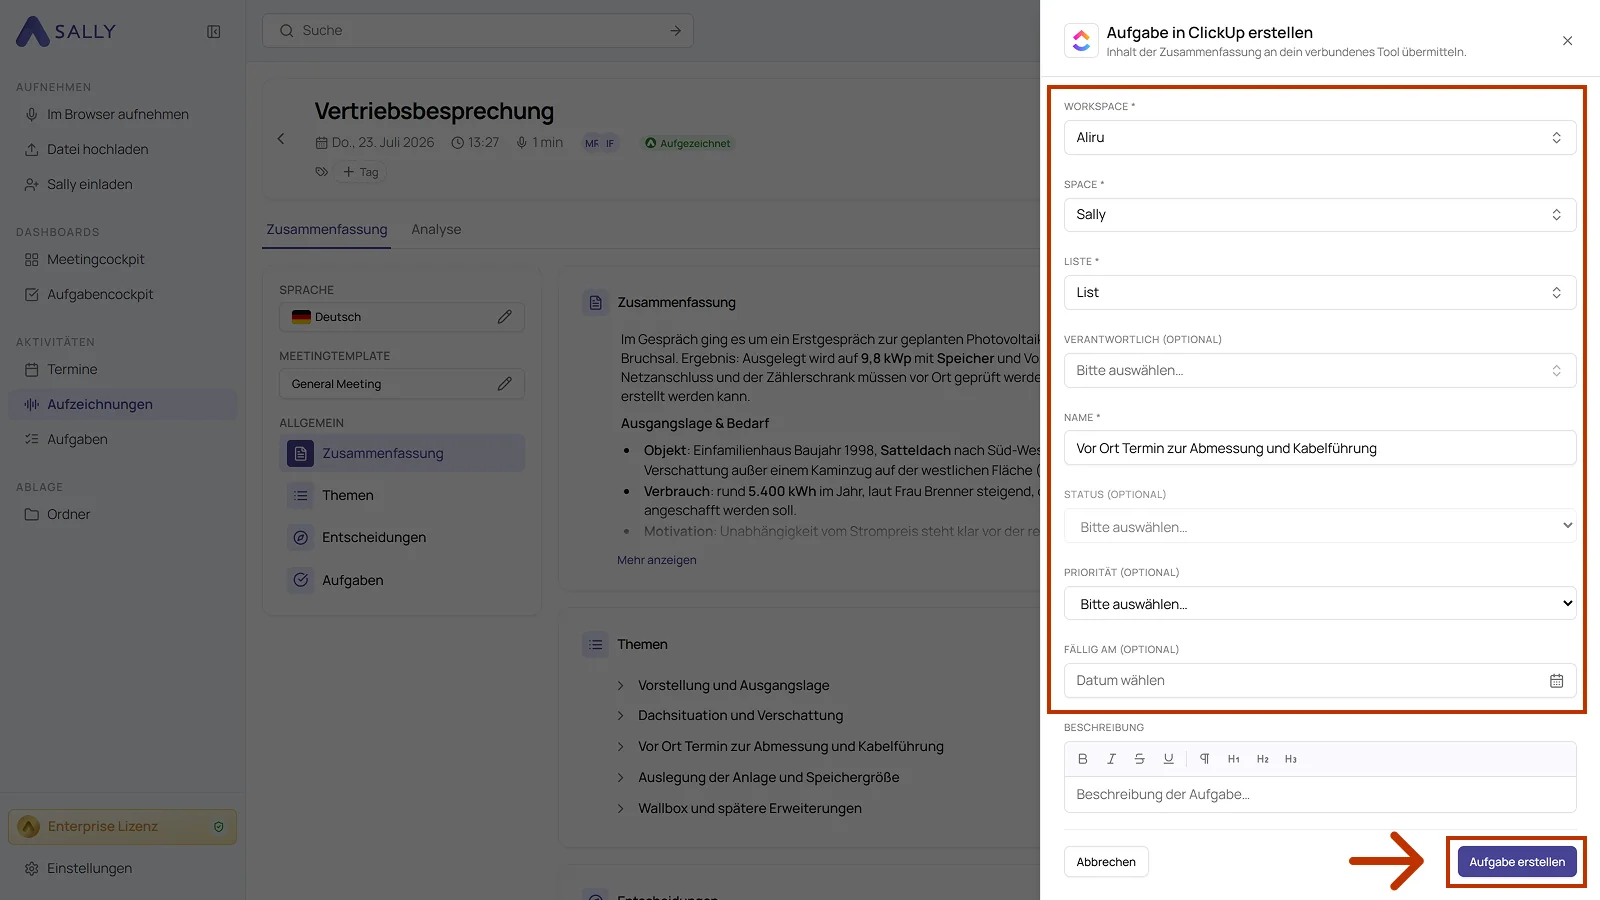Click the IF participant avatar
The width and height of the screenshot is (1600, 900).
coord(610,144)
